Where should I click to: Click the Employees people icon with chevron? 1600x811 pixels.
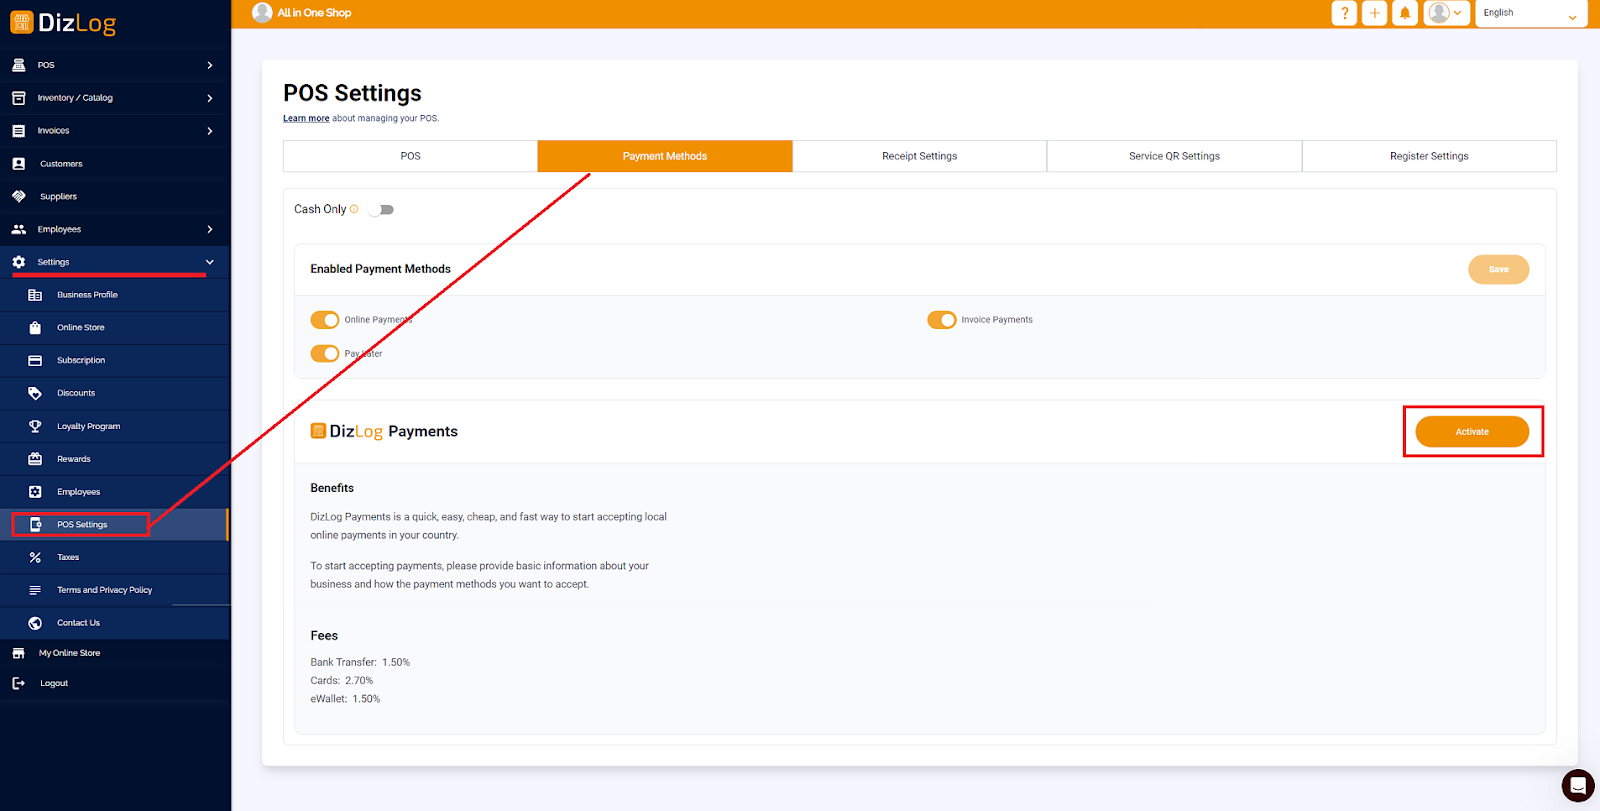(18, 229)
